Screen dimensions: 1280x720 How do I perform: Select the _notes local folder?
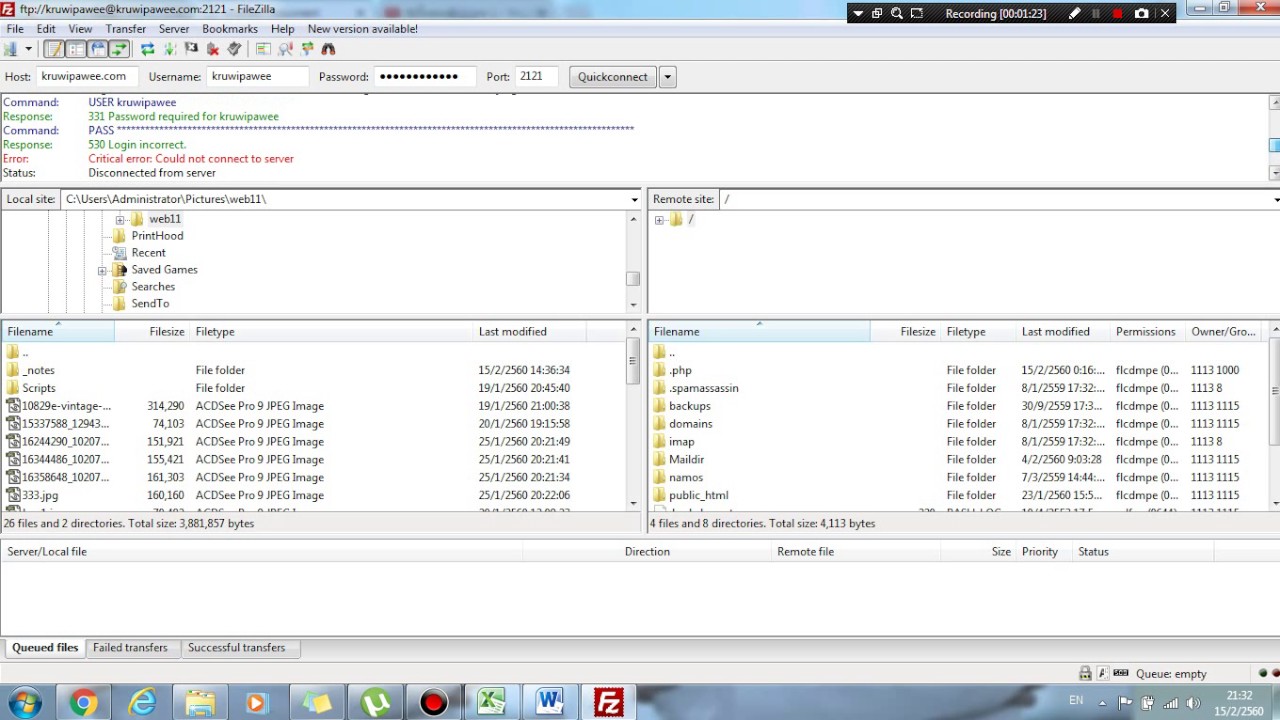(39, 370)
